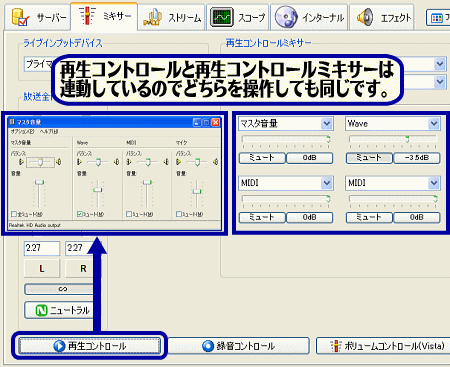
Task: Click the left level input field showing 2.27
Action: [x=42, y=248]
